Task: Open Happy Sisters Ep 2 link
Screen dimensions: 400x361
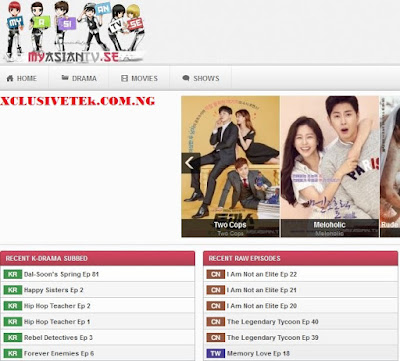Action: (54, 290)
